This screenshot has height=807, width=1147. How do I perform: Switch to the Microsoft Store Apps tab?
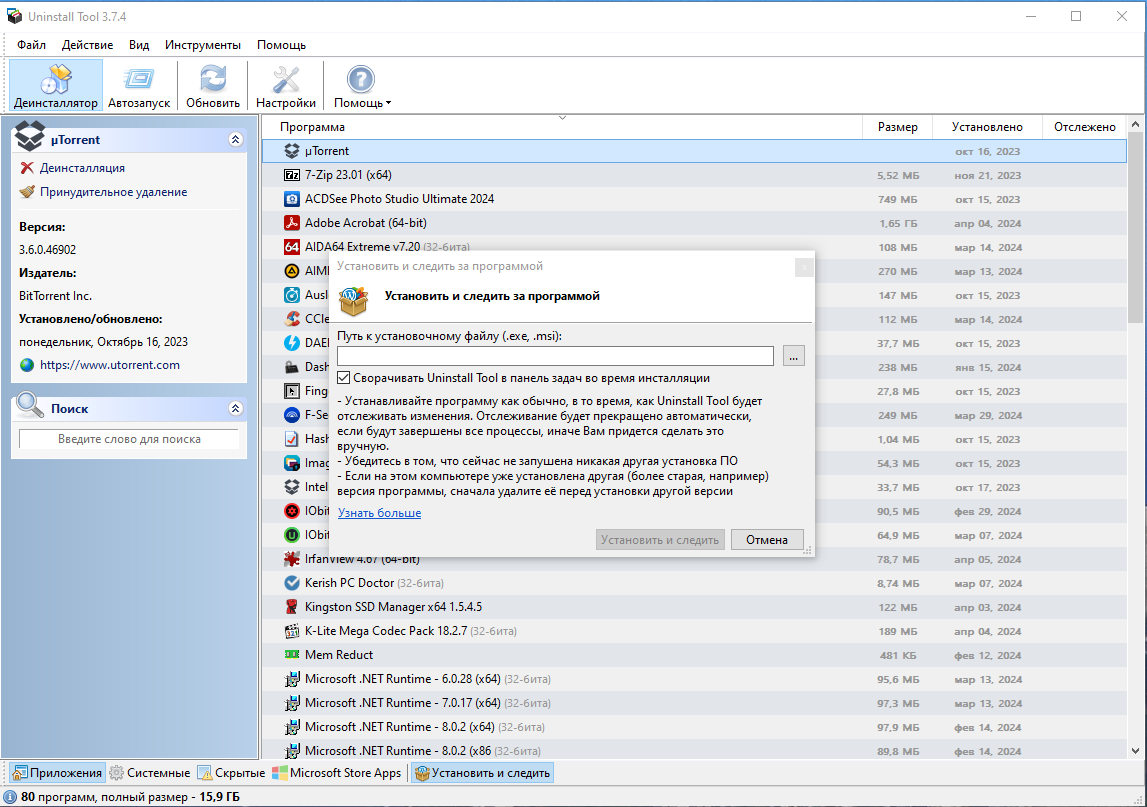tap(337, 773)
